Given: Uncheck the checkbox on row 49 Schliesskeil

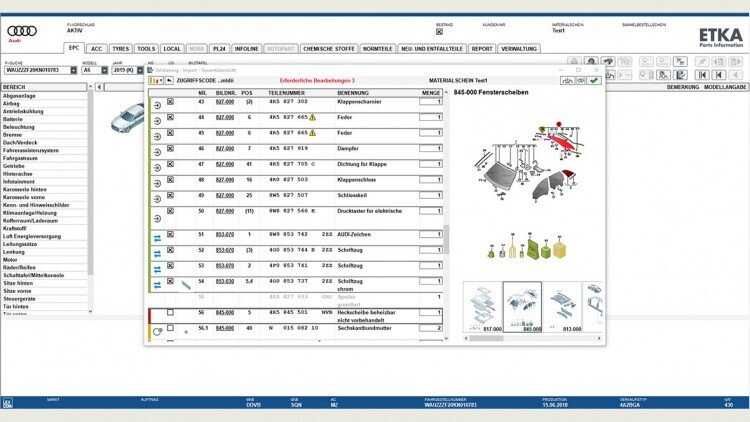Looking at the screenshot, I should point(170,195).
